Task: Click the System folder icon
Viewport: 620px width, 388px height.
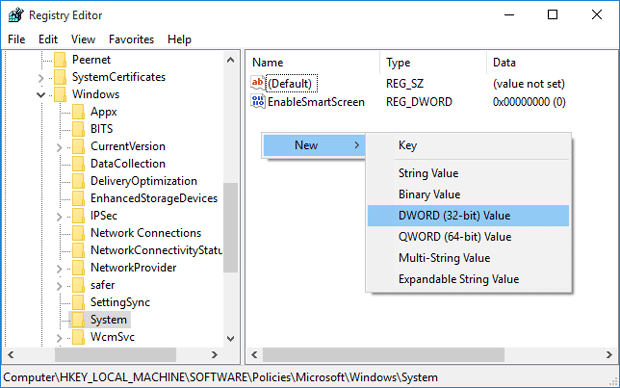Action: (x=78, y=320)
